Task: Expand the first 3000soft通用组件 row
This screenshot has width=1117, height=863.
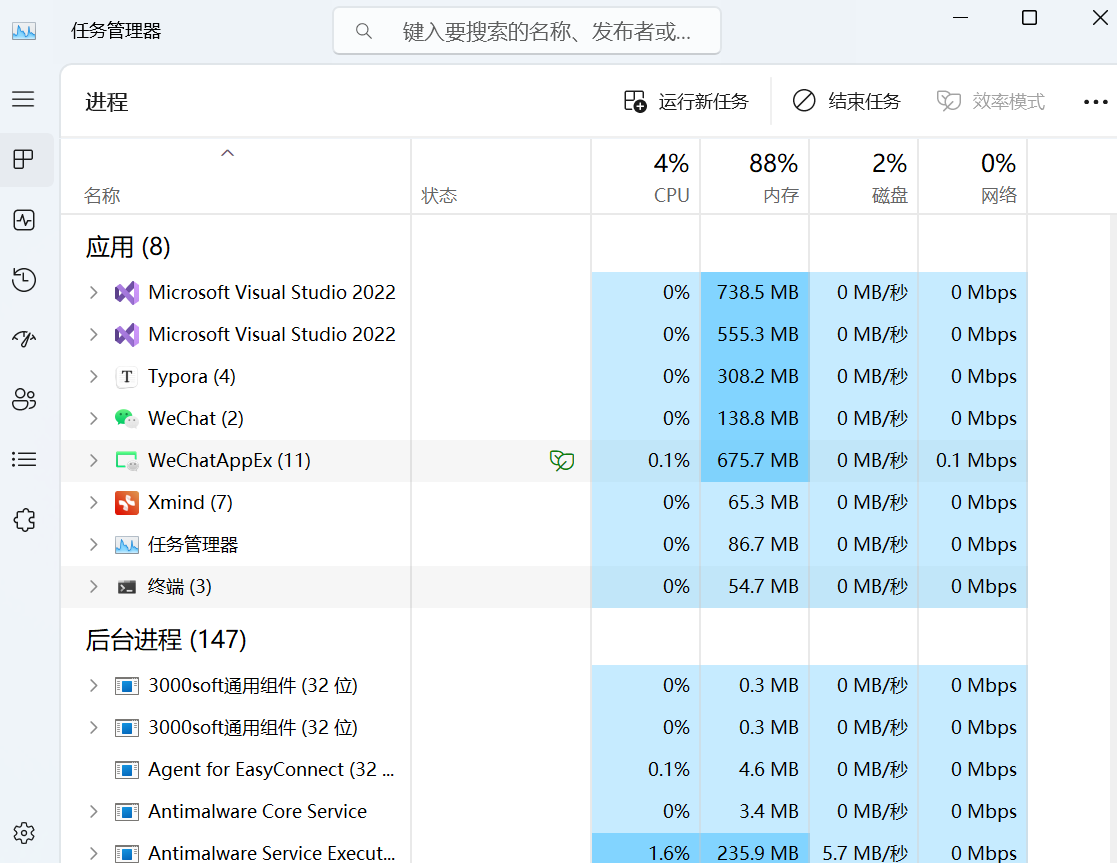Action: coord(93,686)
